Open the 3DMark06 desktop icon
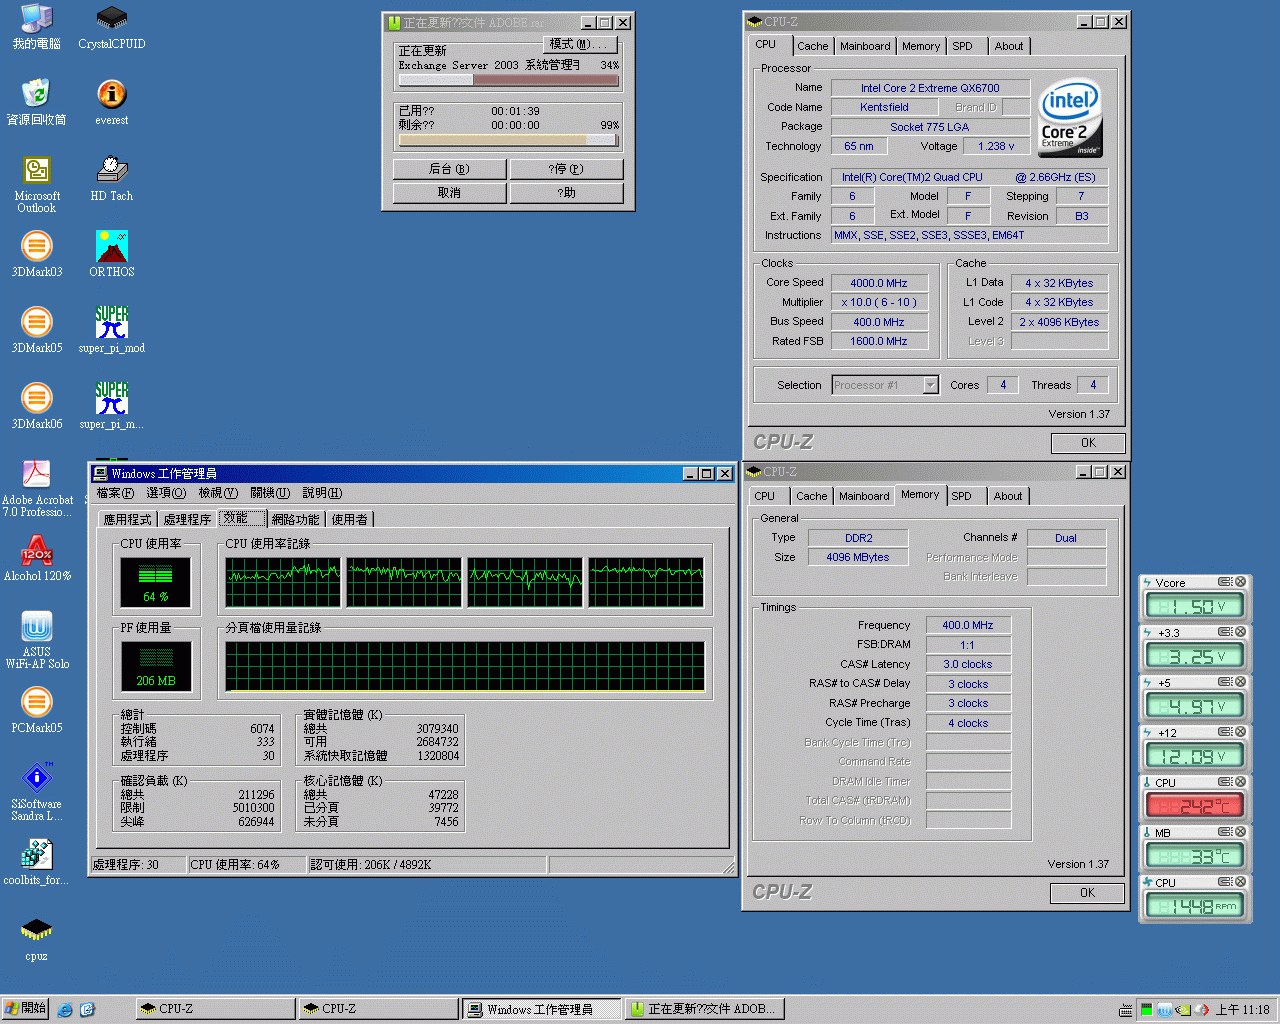1280x1024 pixels. [37, 406]
